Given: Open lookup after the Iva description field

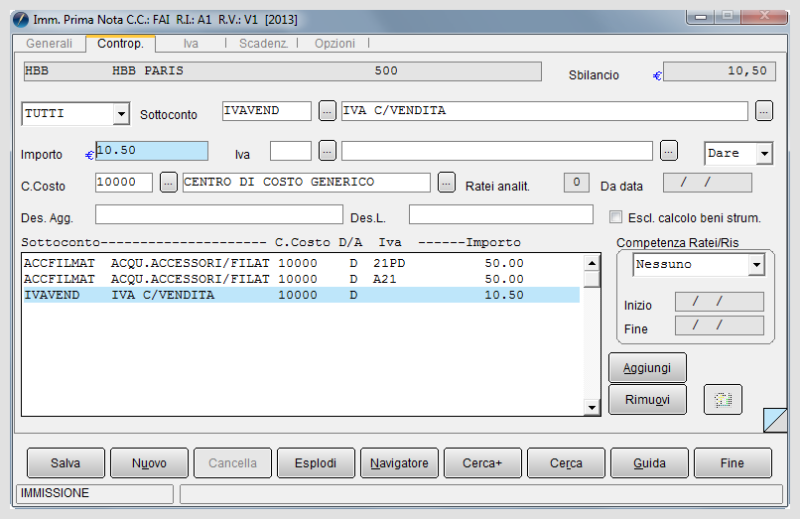Looking at the screenshot, I should coord(668,151).
